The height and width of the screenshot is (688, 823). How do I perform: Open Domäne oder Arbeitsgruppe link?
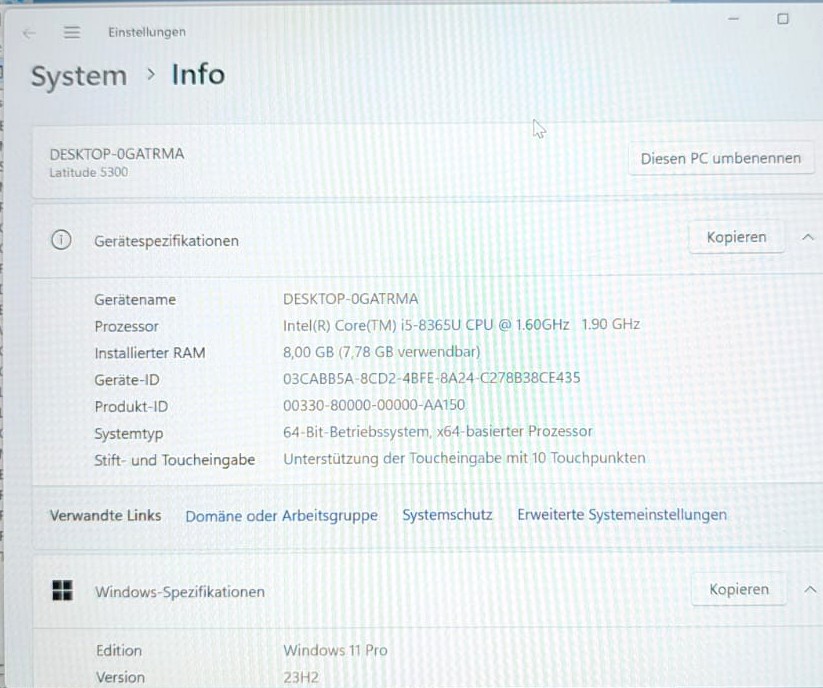coord(281,516)
